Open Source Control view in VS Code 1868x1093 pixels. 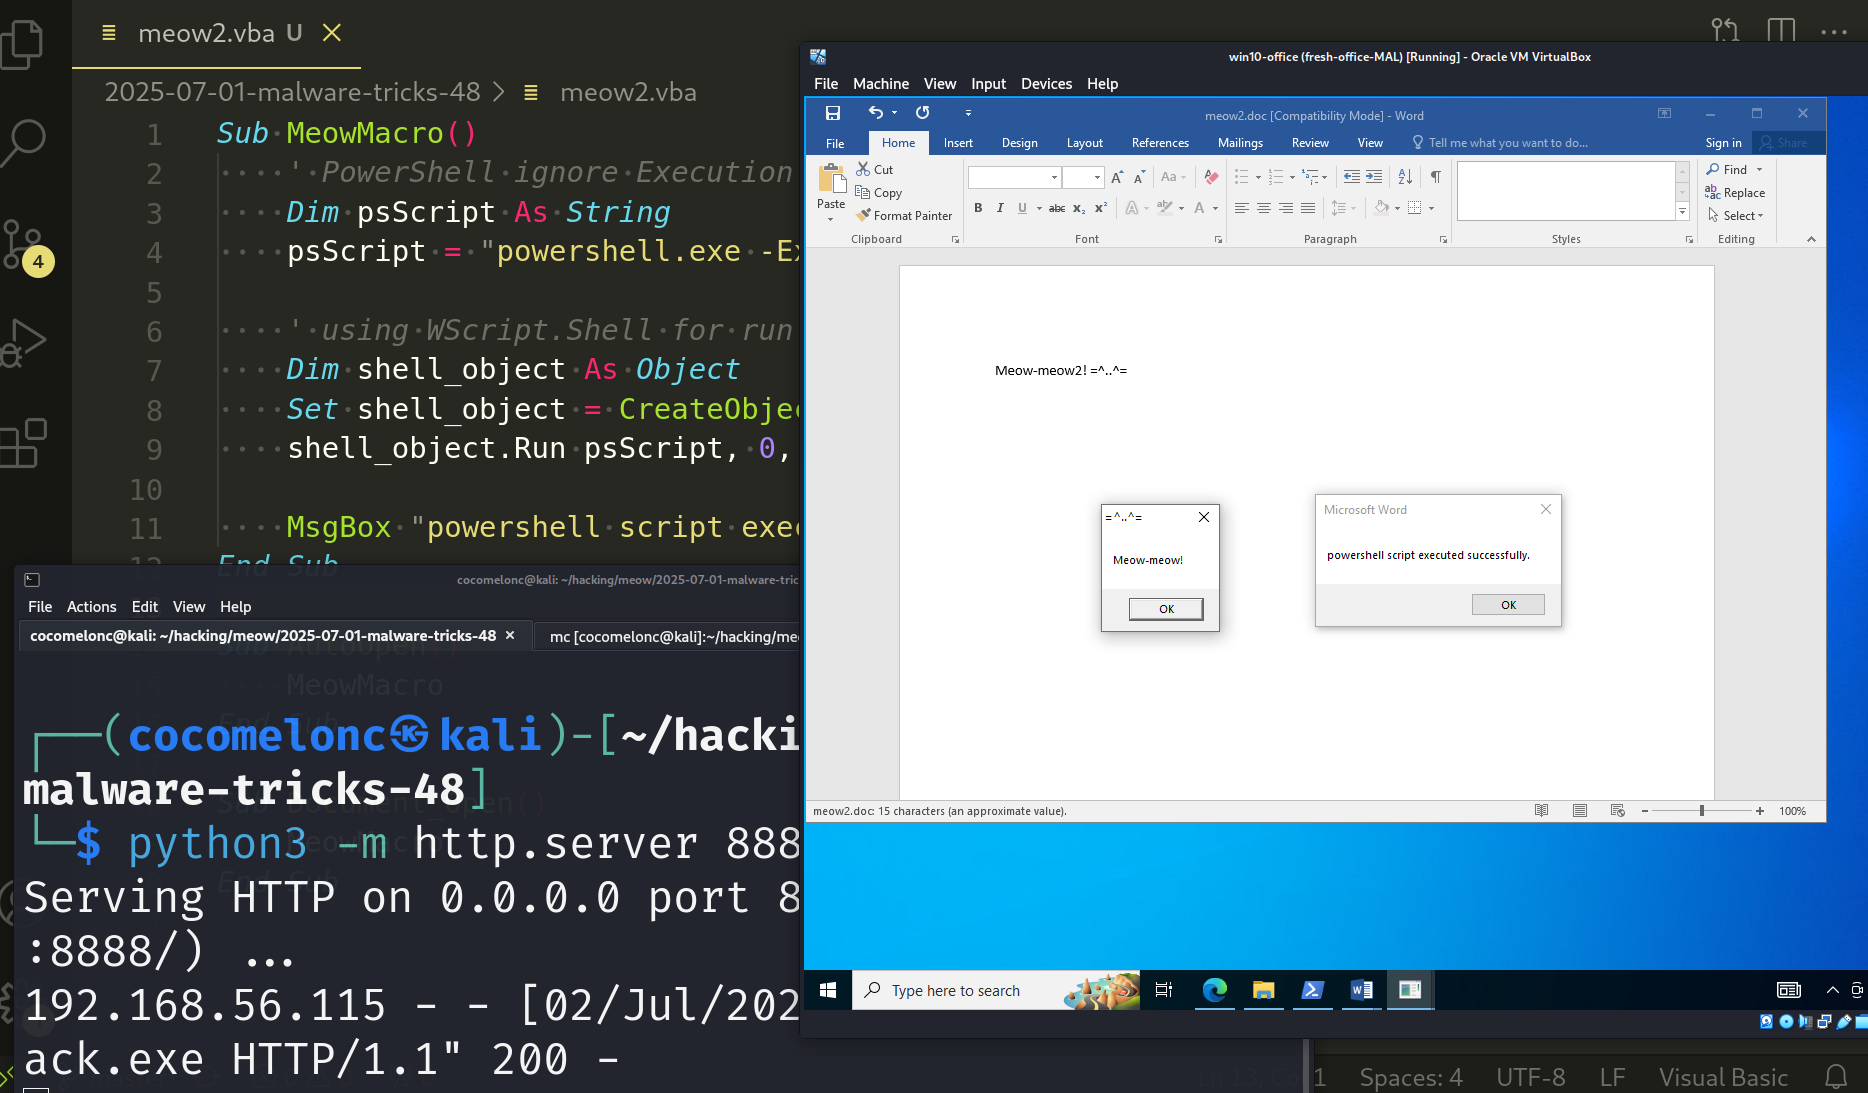[x=24, y=244]
